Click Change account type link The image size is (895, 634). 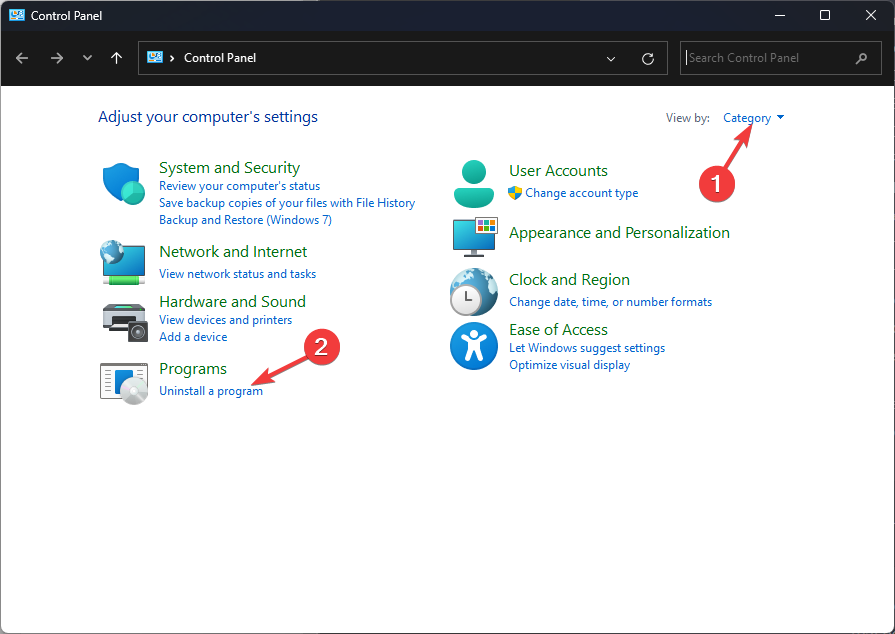[582, 193]
